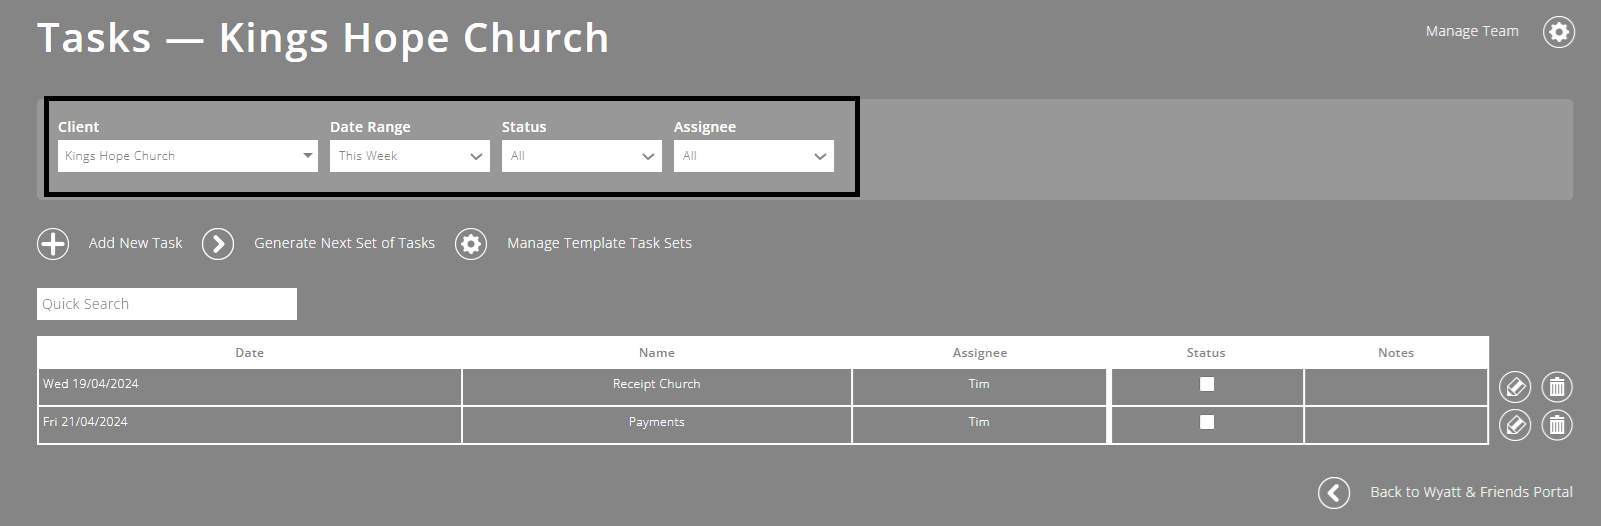Click Back to Wyatt & Friends Portal link

coord(1471,492)
